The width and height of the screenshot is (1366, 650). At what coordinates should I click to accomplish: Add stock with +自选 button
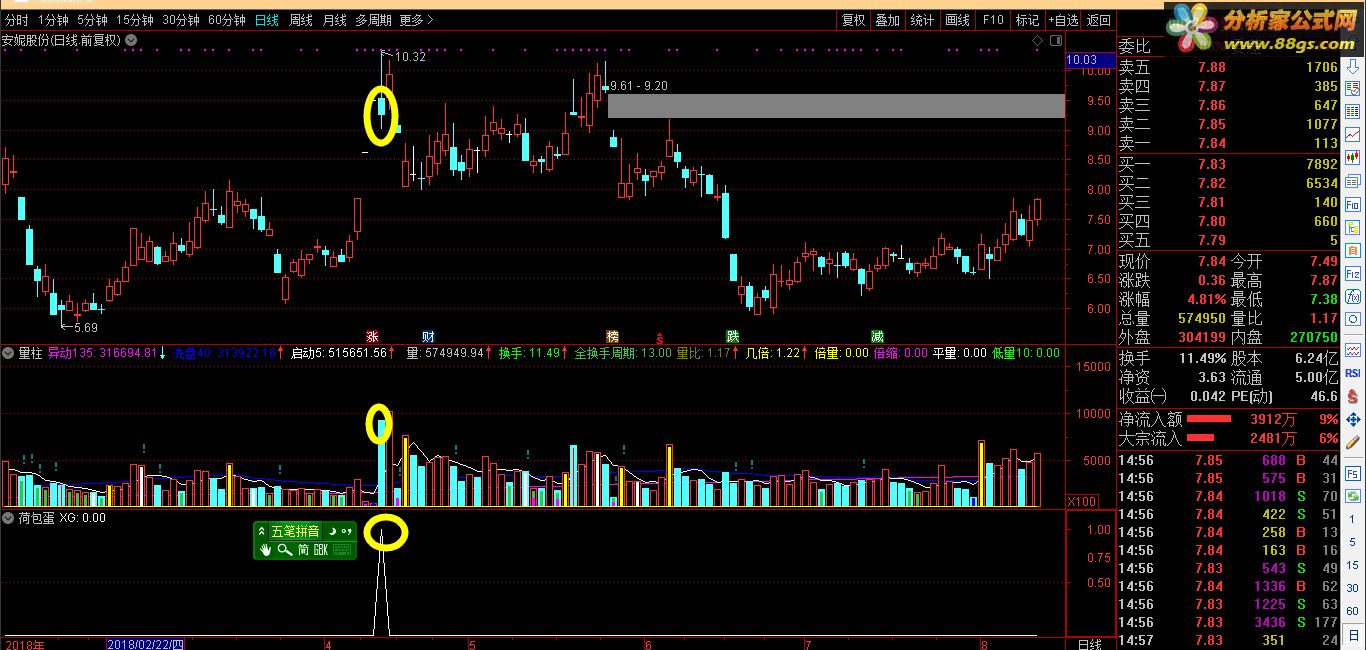[x=1064, y=20]
